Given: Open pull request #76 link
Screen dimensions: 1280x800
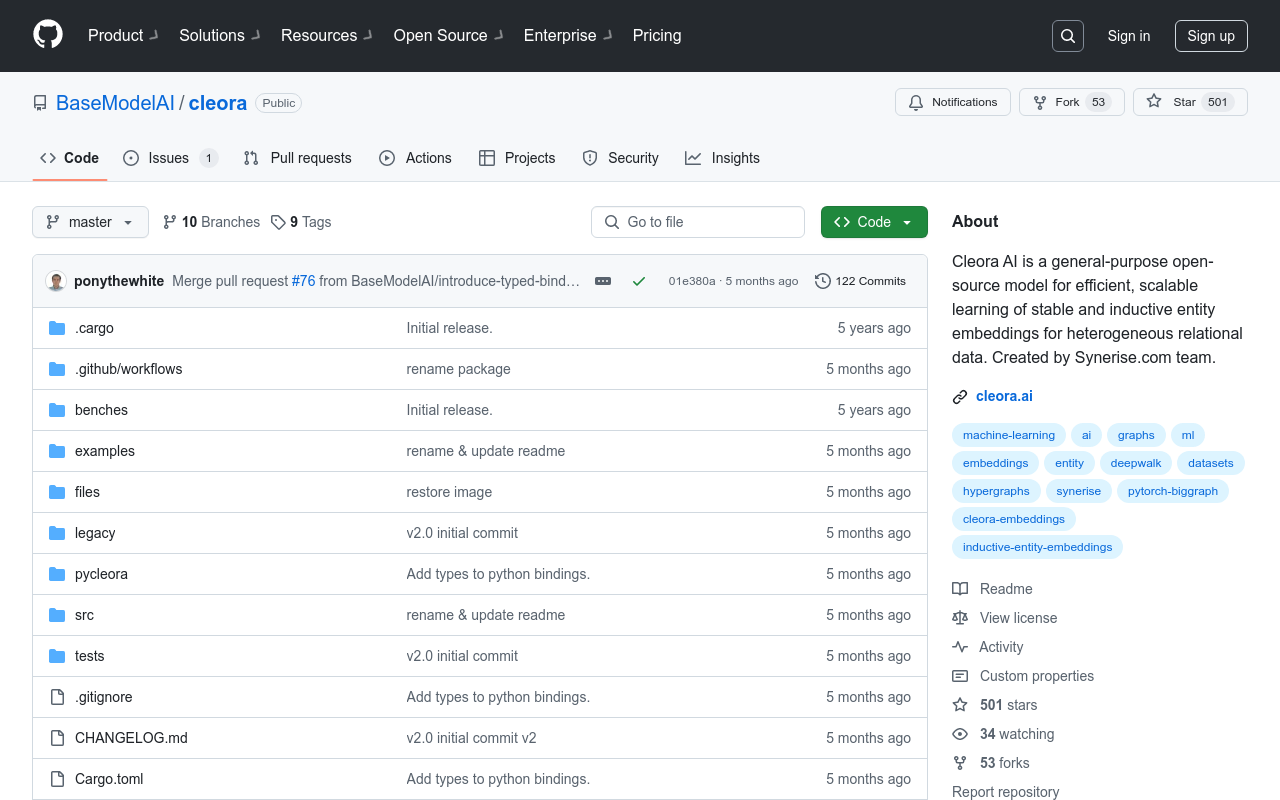Looking at the screenshot, I should tap(303, 281).
